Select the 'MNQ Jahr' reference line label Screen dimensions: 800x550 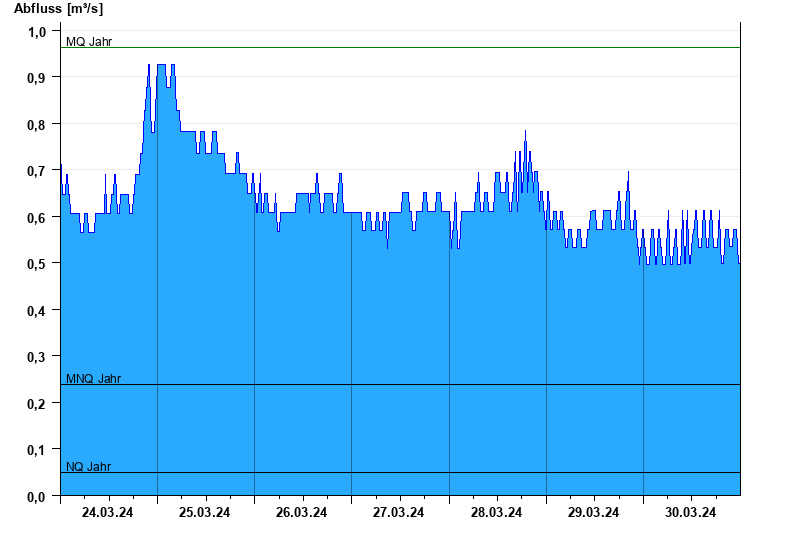click(93, 379)
